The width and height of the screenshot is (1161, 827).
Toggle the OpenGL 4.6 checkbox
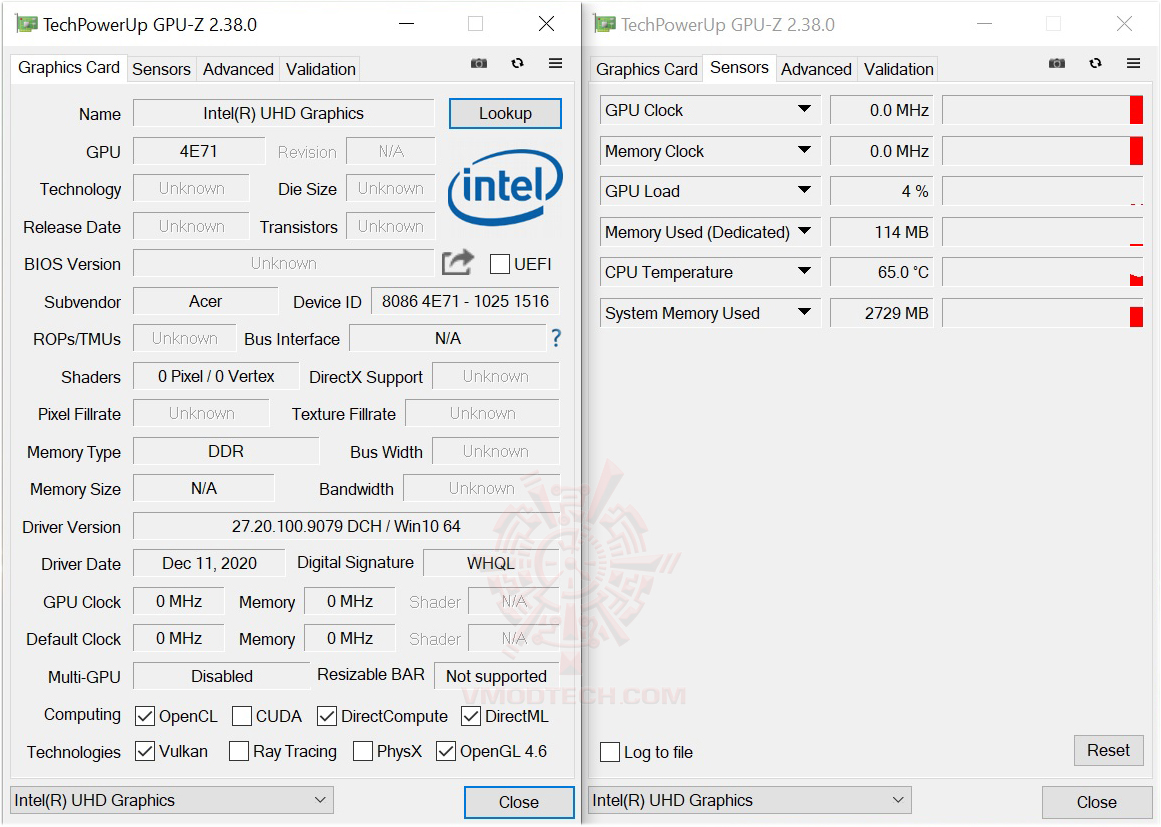446,751
